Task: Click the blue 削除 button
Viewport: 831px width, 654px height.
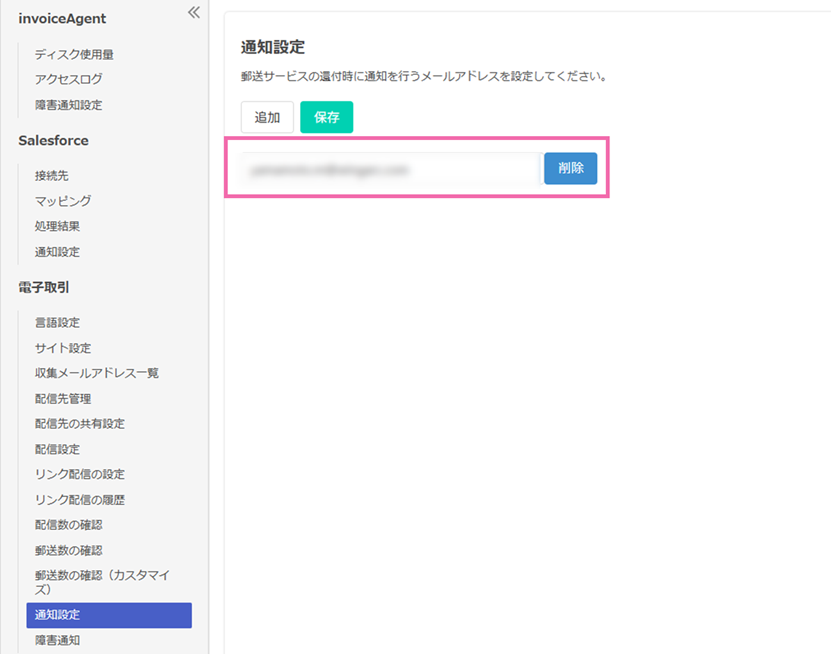Action: (x=570, y=169)
